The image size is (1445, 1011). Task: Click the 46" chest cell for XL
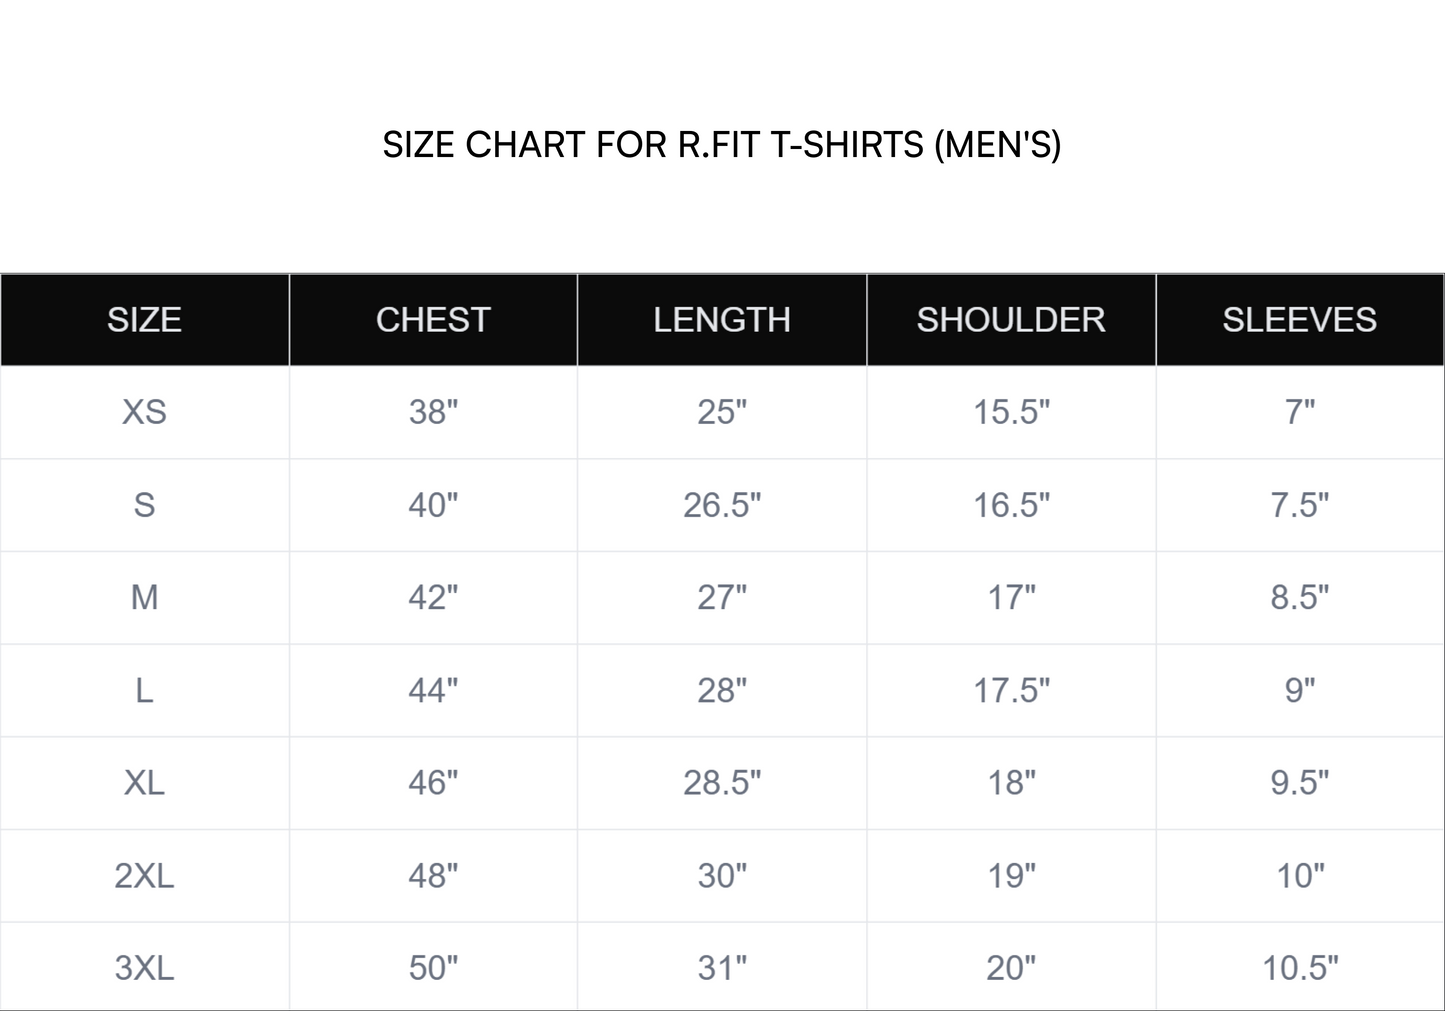[433, 783]
